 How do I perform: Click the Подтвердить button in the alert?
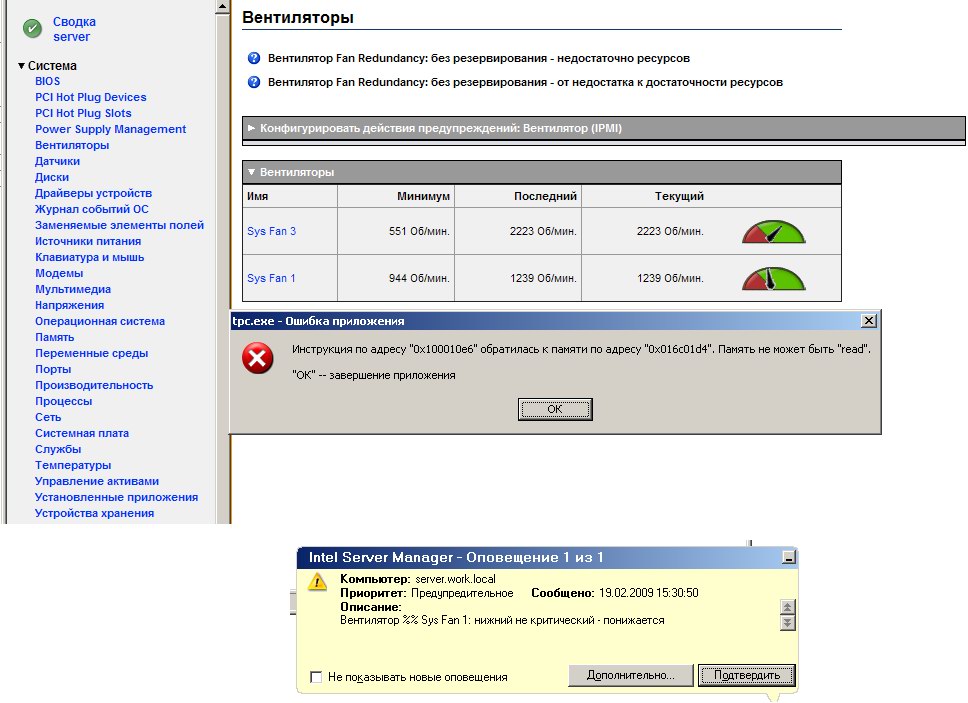click(x=746, y=675)
